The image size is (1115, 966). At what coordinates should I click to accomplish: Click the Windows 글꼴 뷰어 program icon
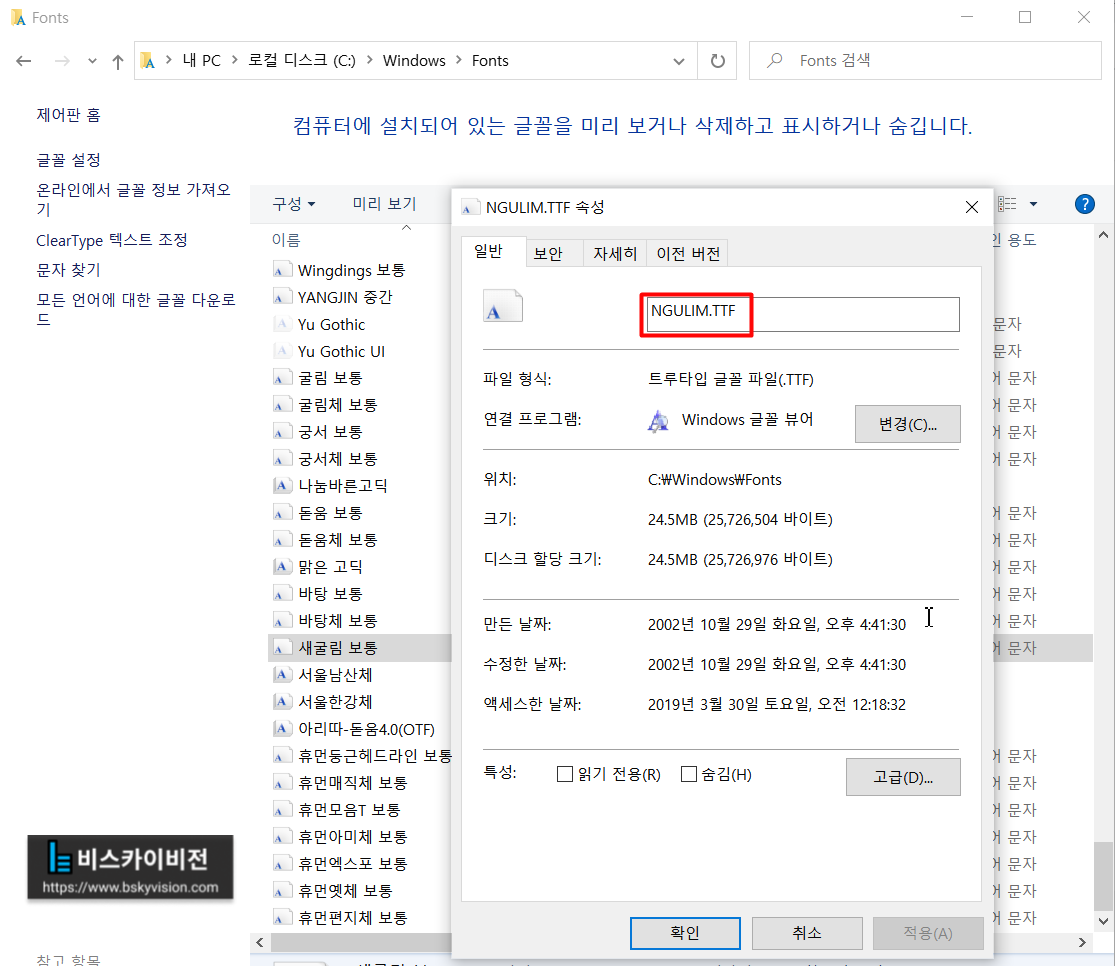(658, 421)
